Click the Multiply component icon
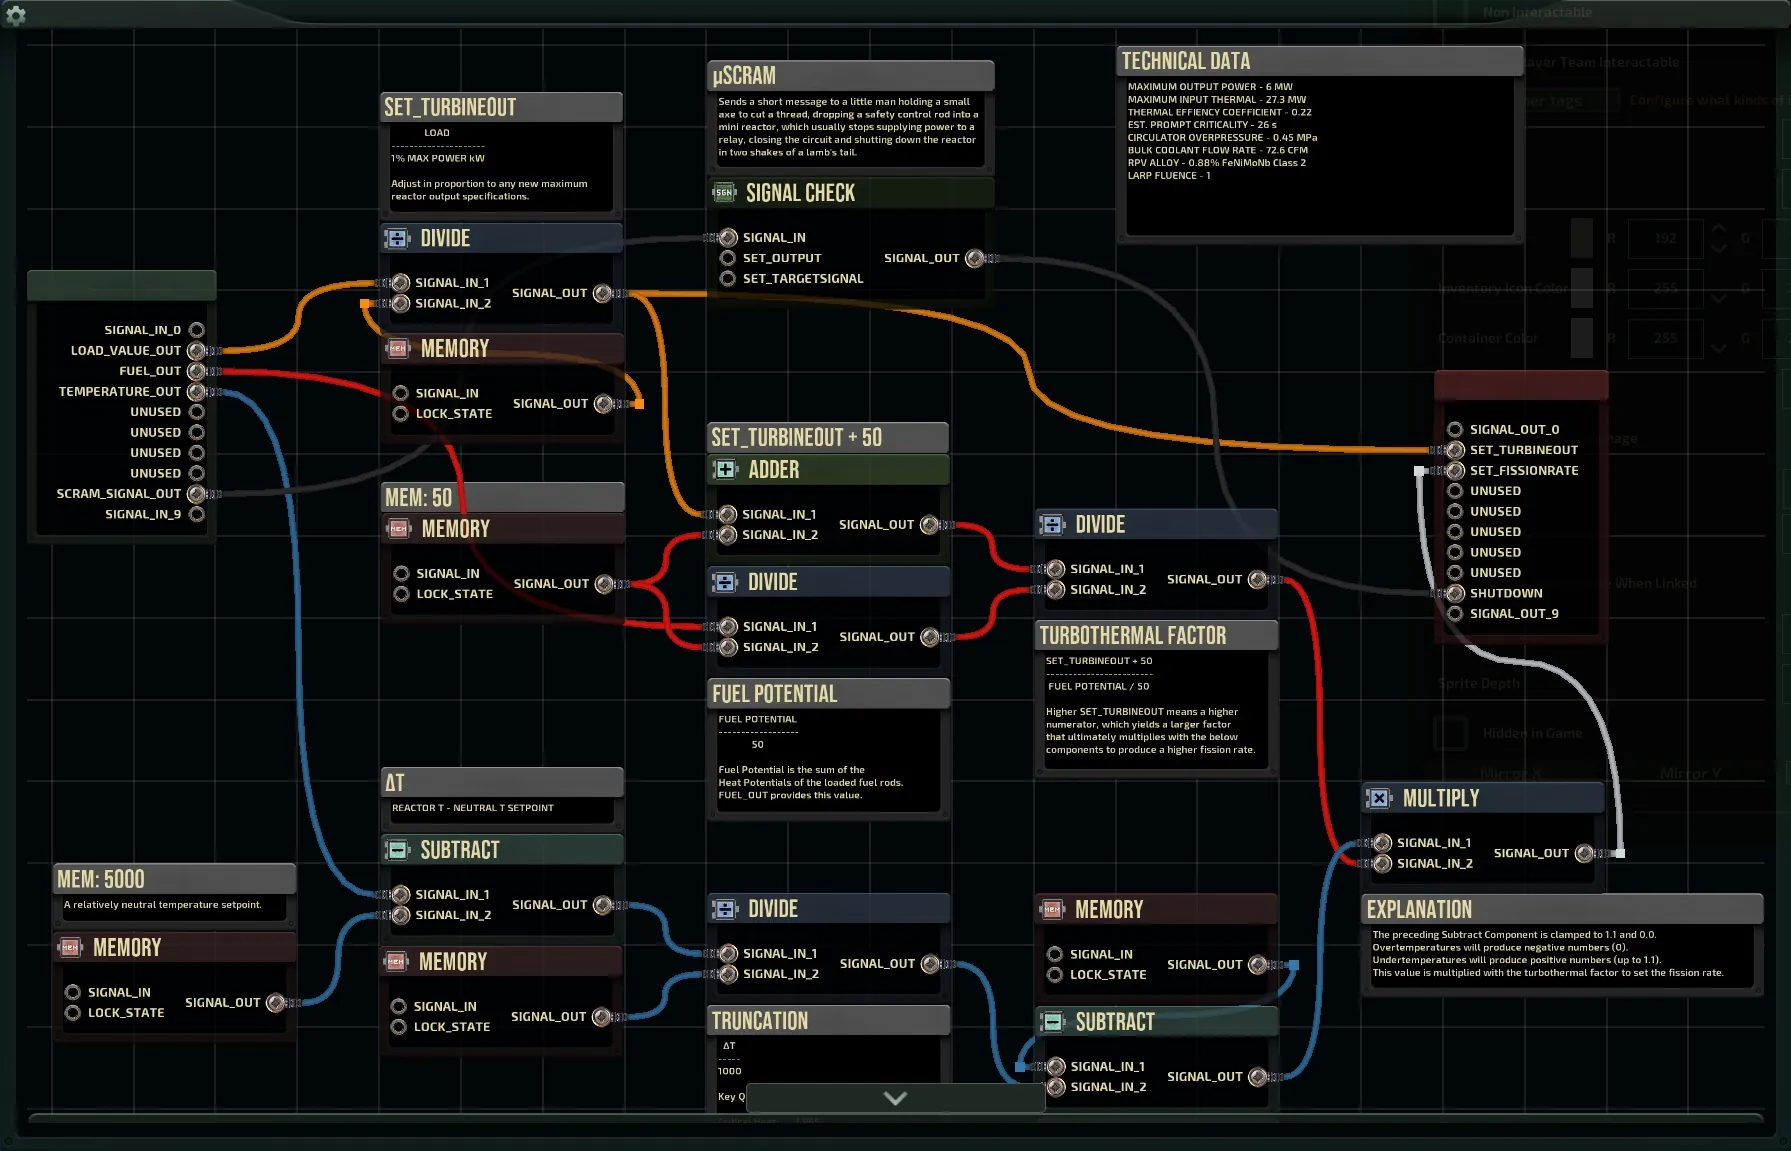The height and width of the screenshot is (1151, 1791). point(1379,798)
